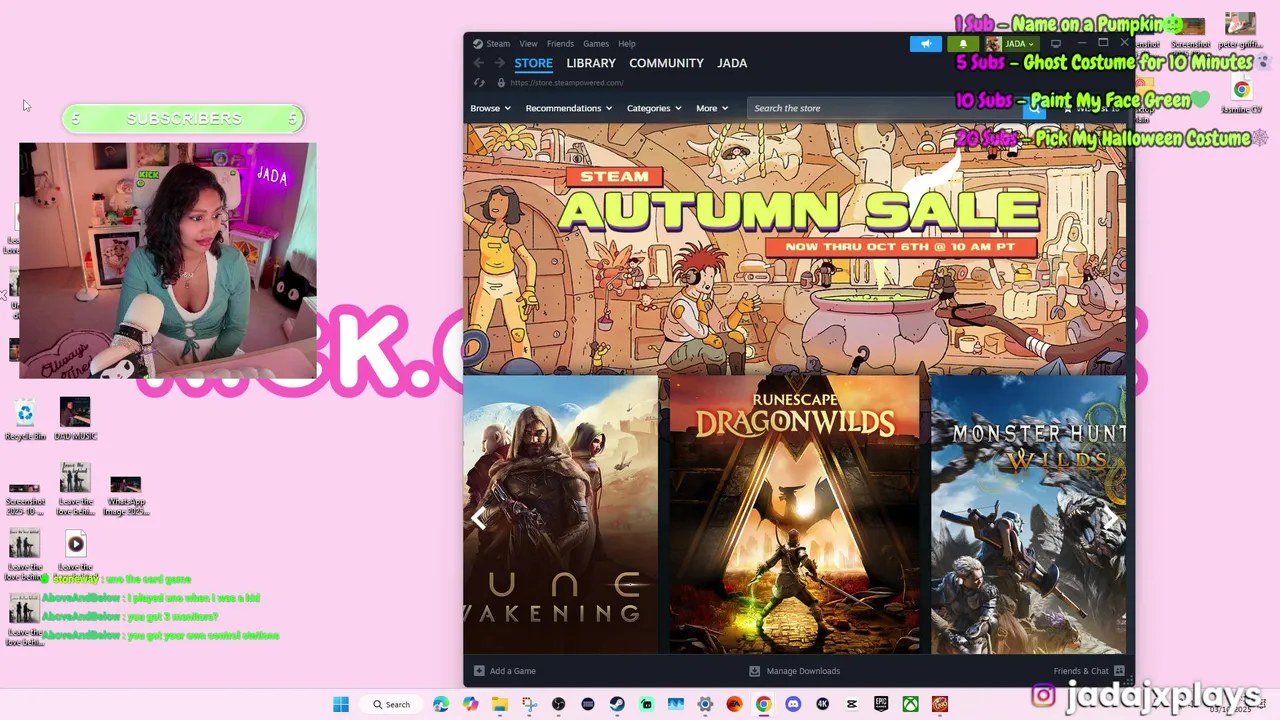Open Manage Downloads
The width and height of the screenshot is (1280, 720).
point(795,671)
